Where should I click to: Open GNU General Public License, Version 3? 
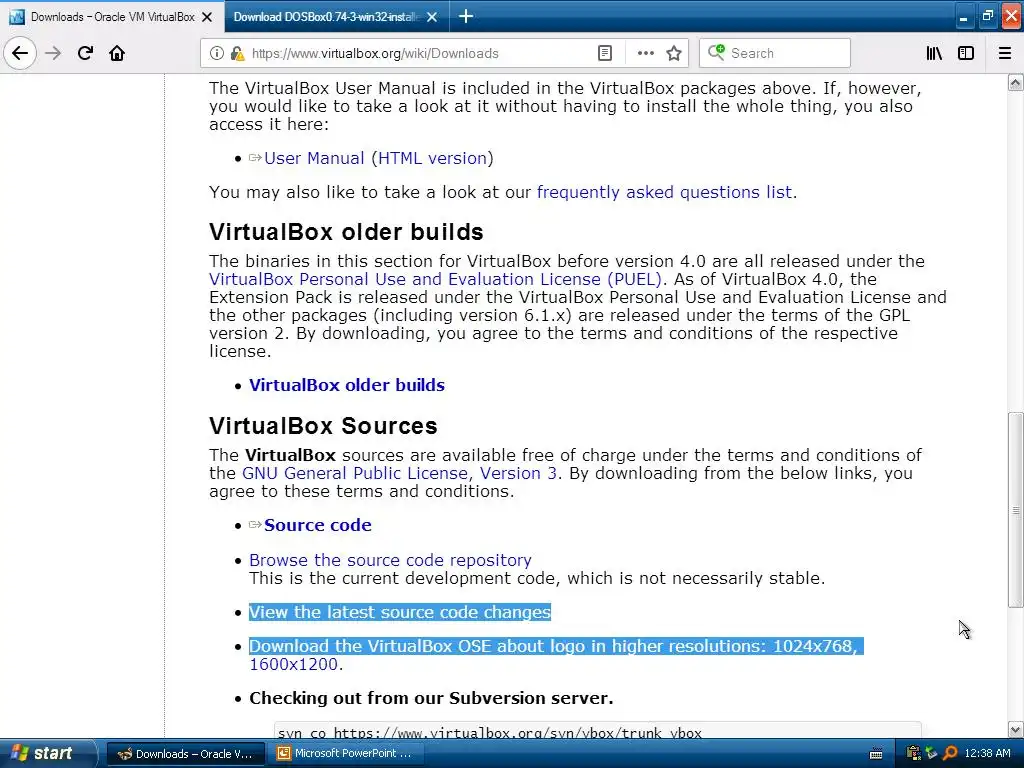399,473
